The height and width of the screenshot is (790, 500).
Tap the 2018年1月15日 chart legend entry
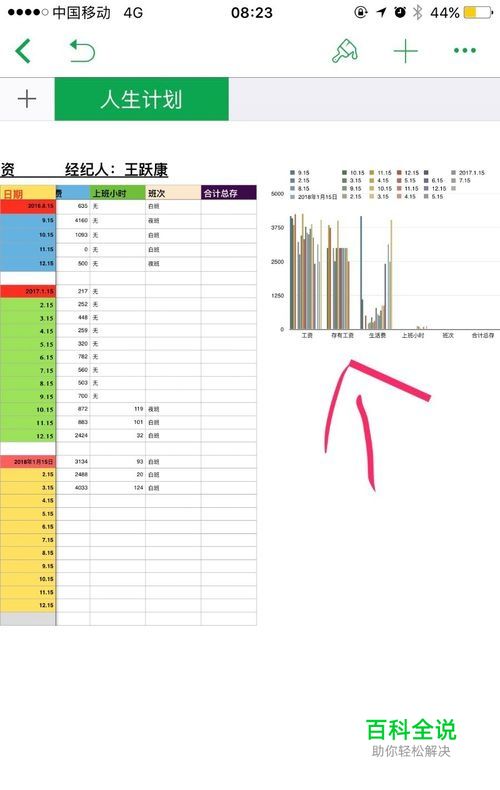pyautogui.click(x=314, y=196)
